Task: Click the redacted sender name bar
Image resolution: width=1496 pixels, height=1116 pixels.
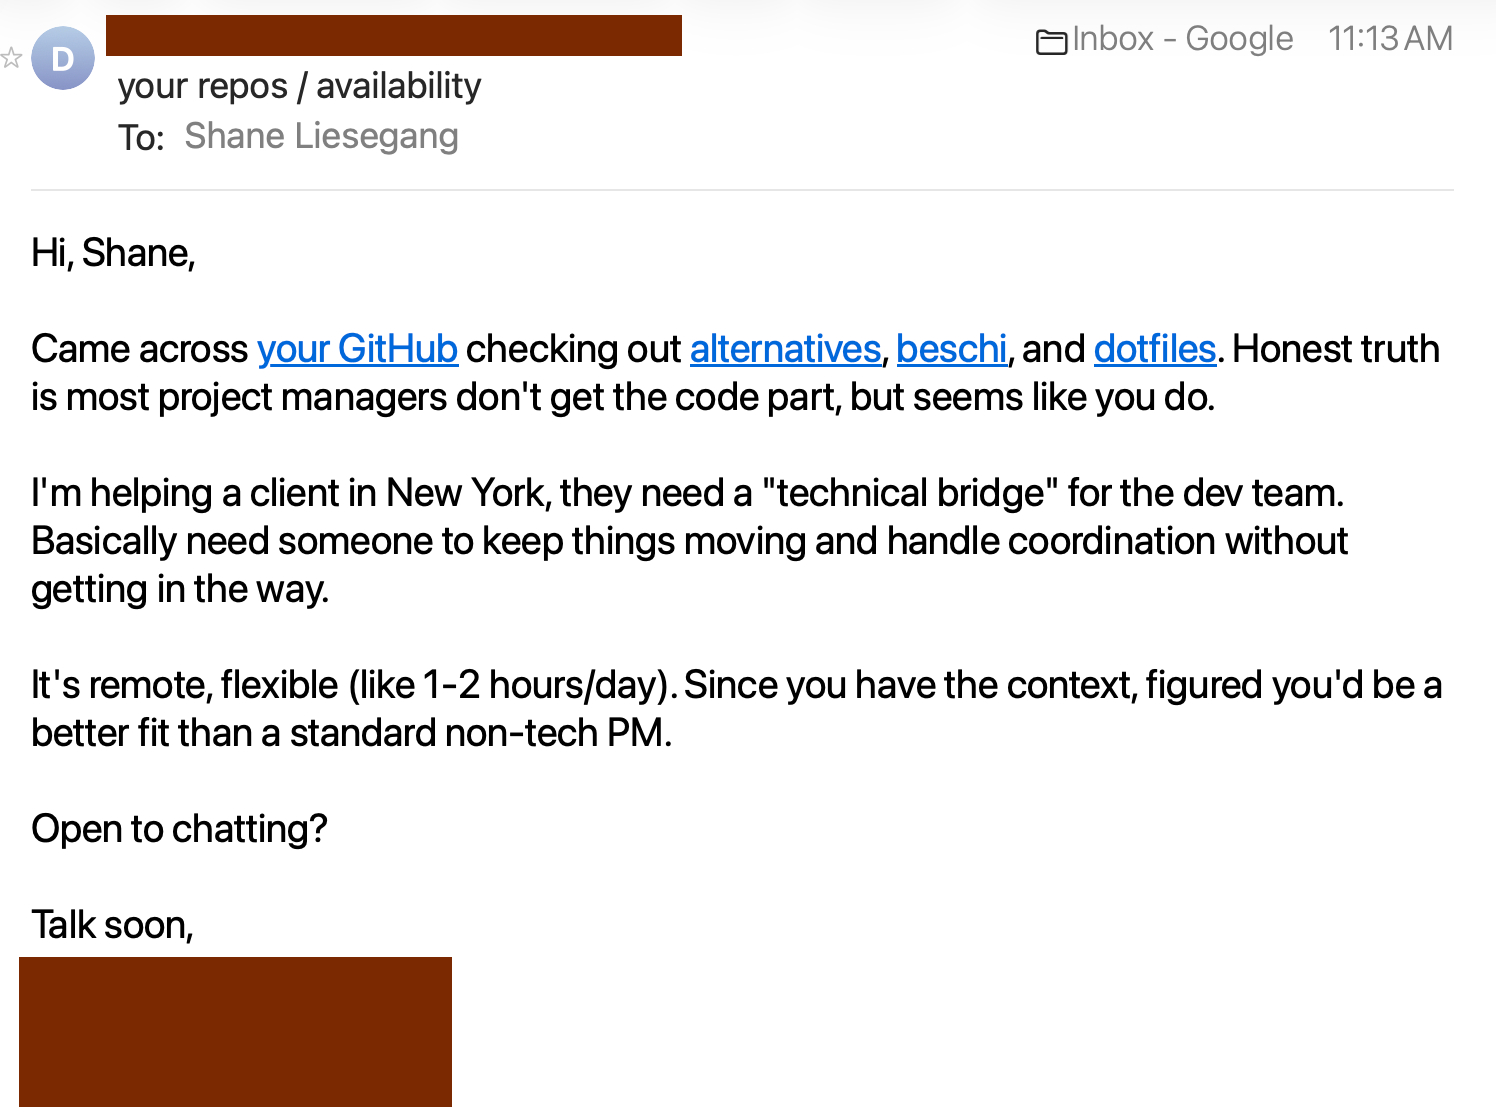Action: 393,35
